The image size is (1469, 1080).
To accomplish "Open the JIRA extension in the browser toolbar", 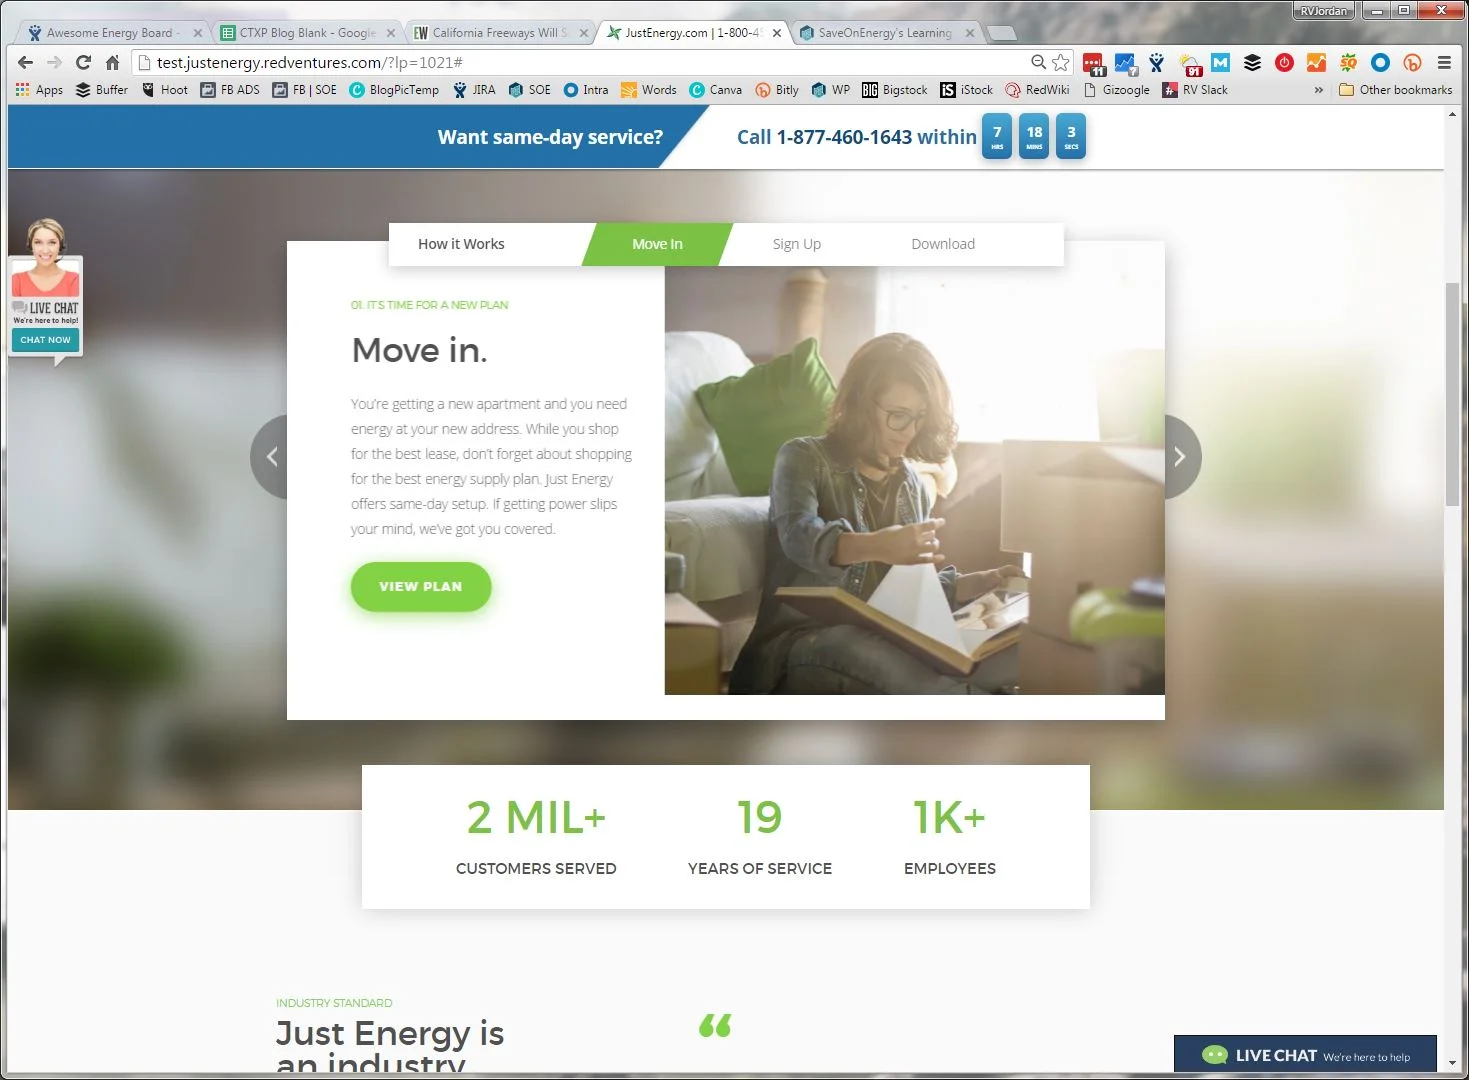I will point(1157,63).
